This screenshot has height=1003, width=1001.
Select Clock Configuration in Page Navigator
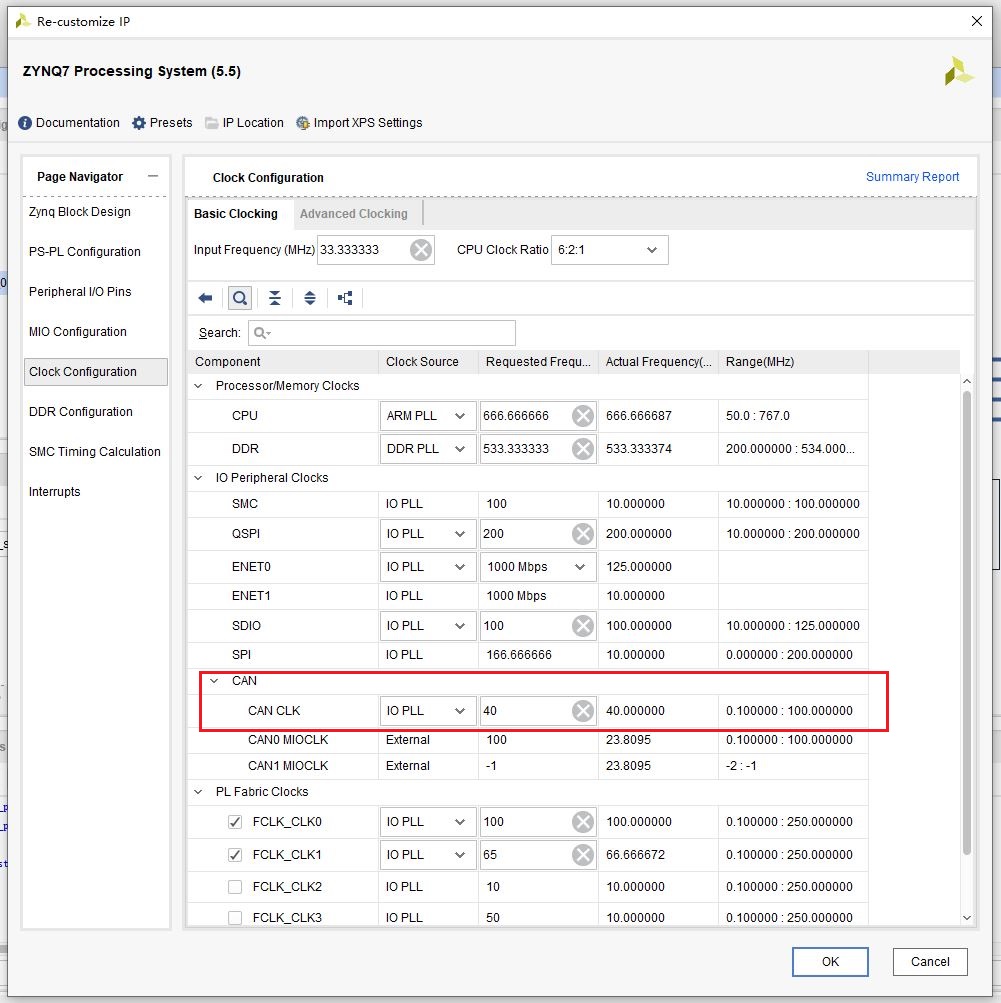click(96, 372)
